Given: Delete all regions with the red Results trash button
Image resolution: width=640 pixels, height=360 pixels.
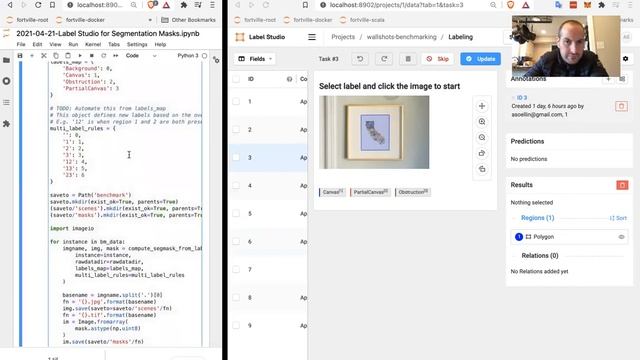Looking at the screenshot, I should [622, 185].
